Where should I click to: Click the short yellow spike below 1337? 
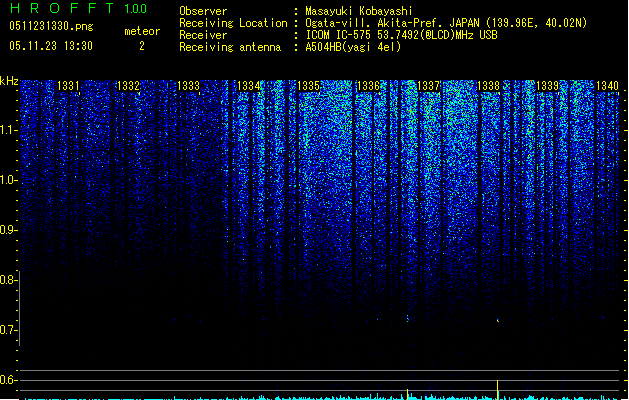pos(408,394)
